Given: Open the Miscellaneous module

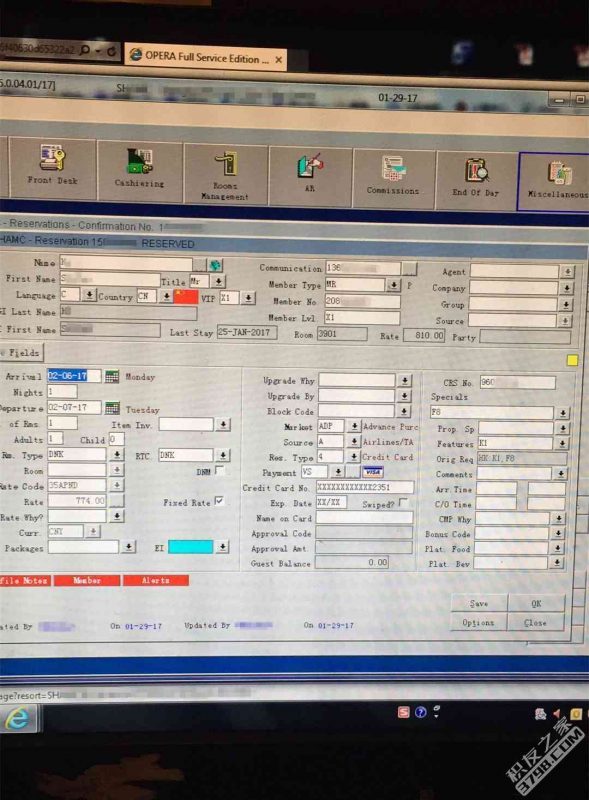Looking at the screenshot, I should coord(555,181).
